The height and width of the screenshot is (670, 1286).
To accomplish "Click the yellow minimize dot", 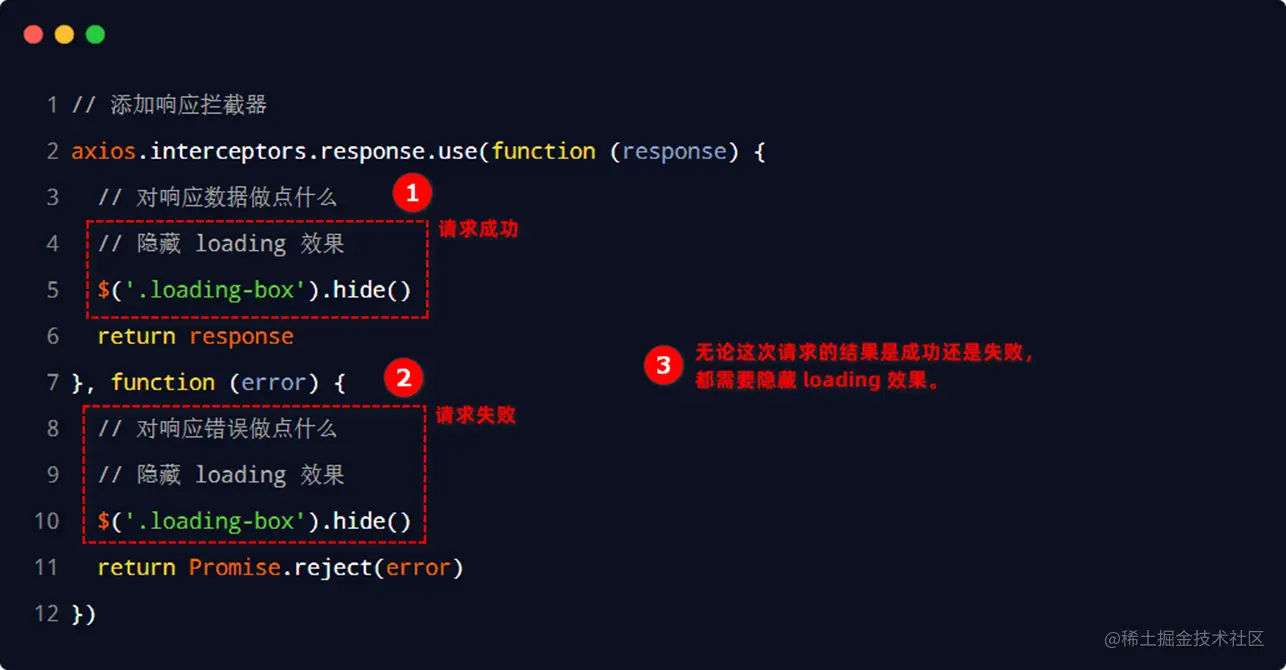I will (64, 34).
